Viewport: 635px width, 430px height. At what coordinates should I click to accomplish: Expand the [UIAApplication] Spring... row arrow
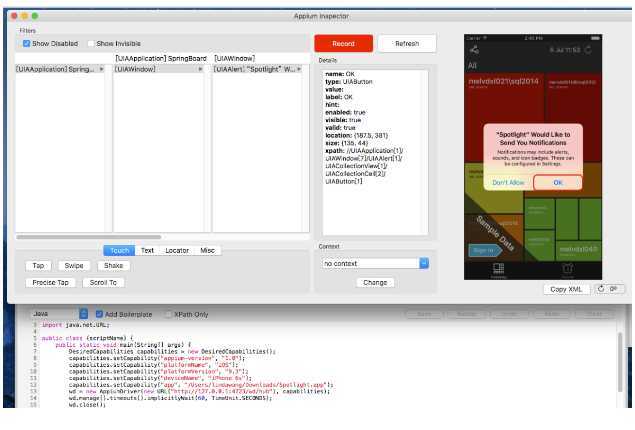(x=102, y=69)
